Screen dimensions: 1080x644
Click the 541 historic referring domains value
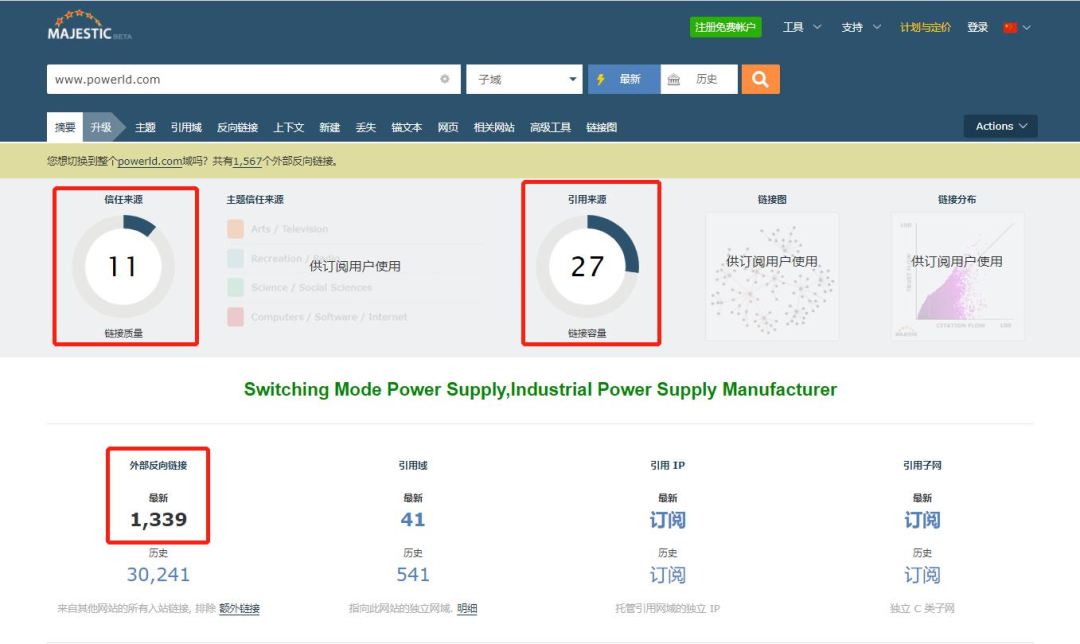413,574
